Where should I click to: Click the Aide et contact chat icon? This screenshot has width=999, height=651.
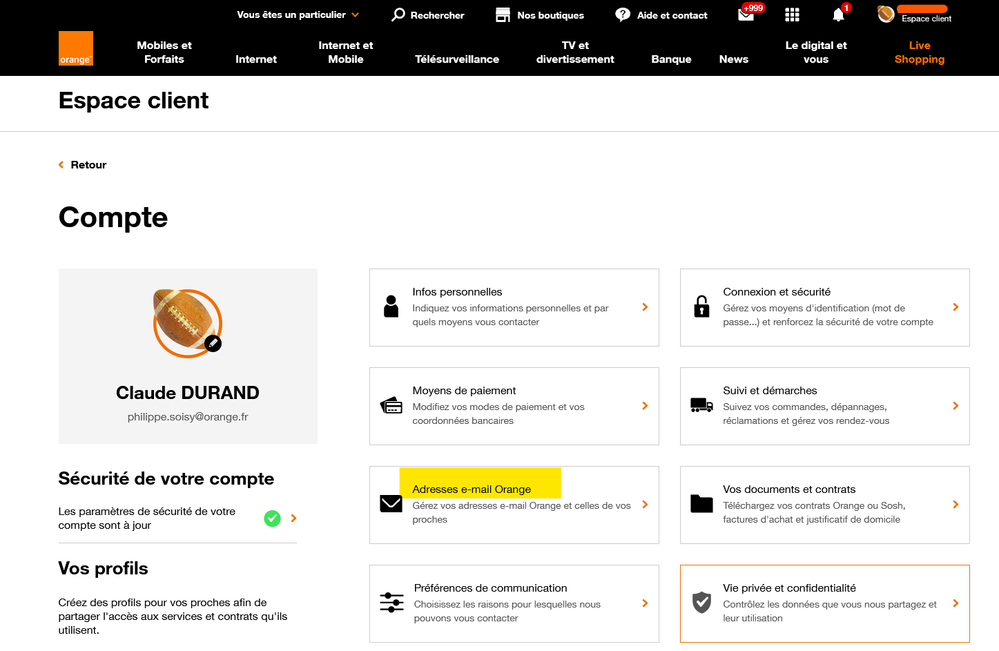(623, 15)
